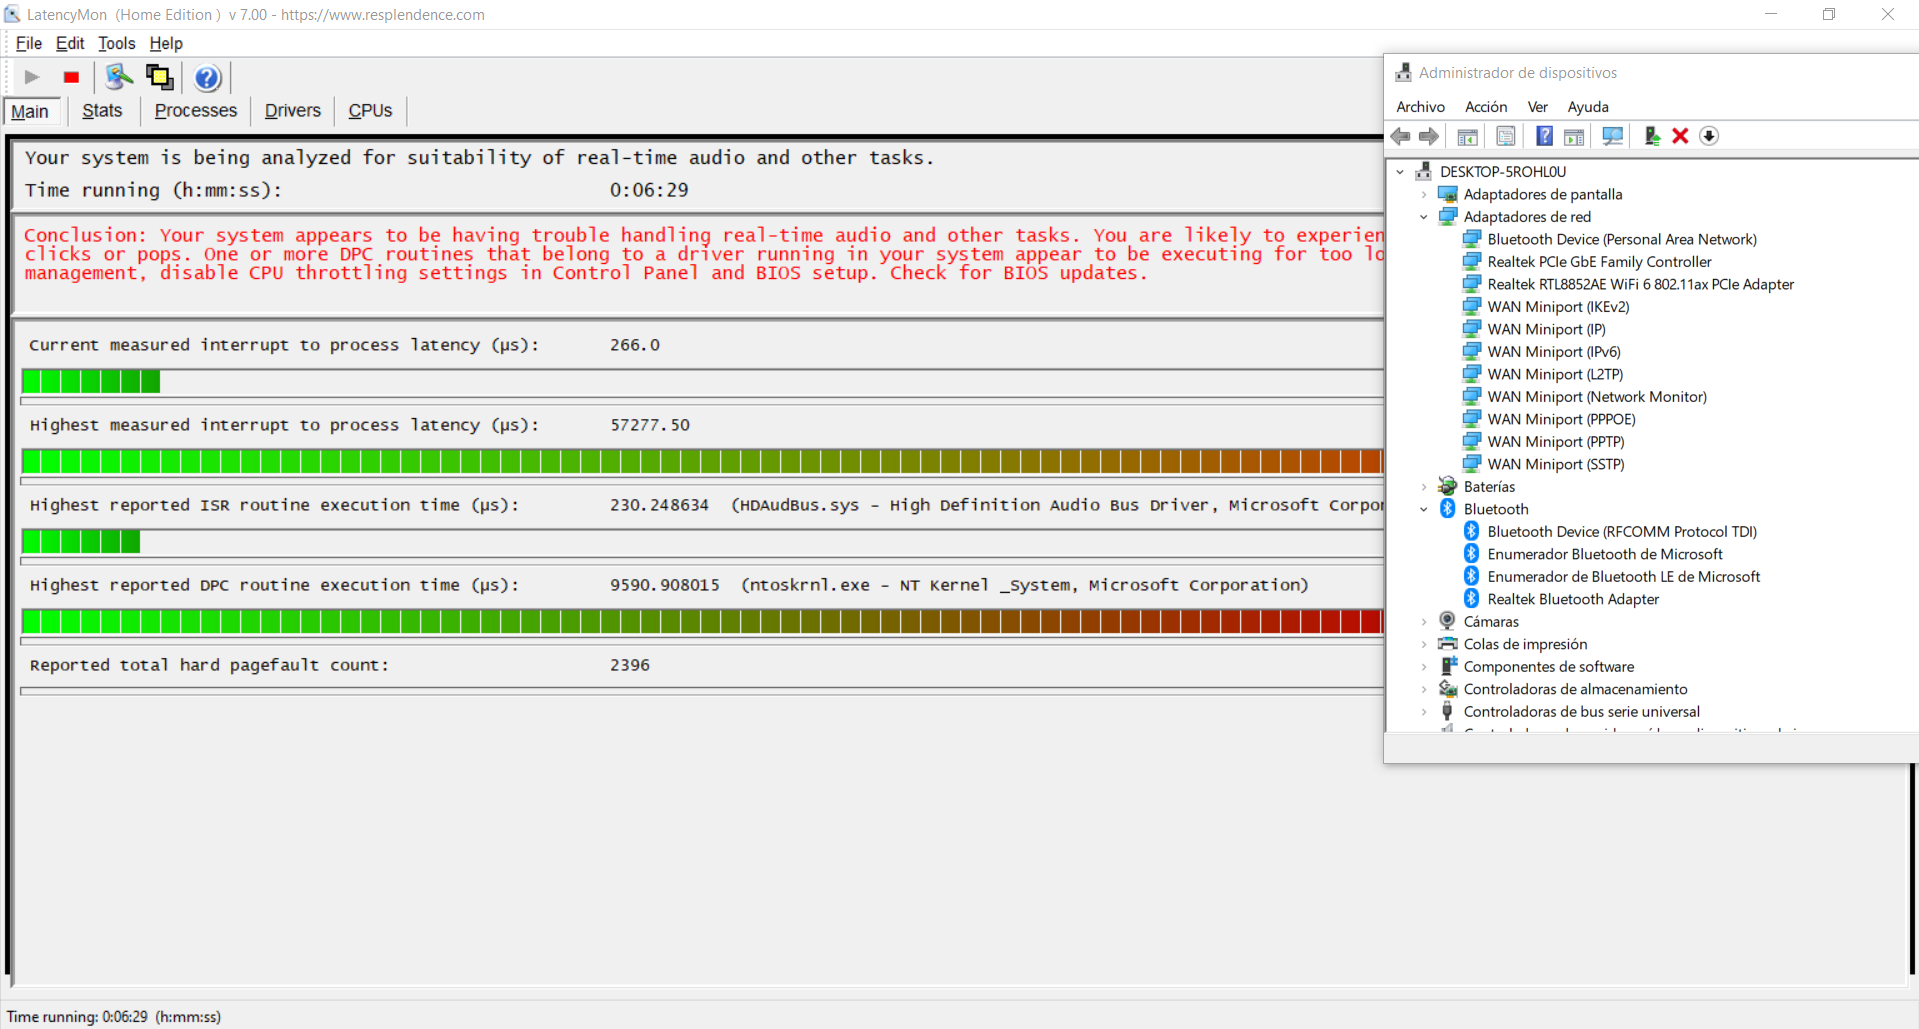The height and width of the screenshot is (1029, 1919).
Task: Open the Ayuda menu
Action: click(1588, 107)
